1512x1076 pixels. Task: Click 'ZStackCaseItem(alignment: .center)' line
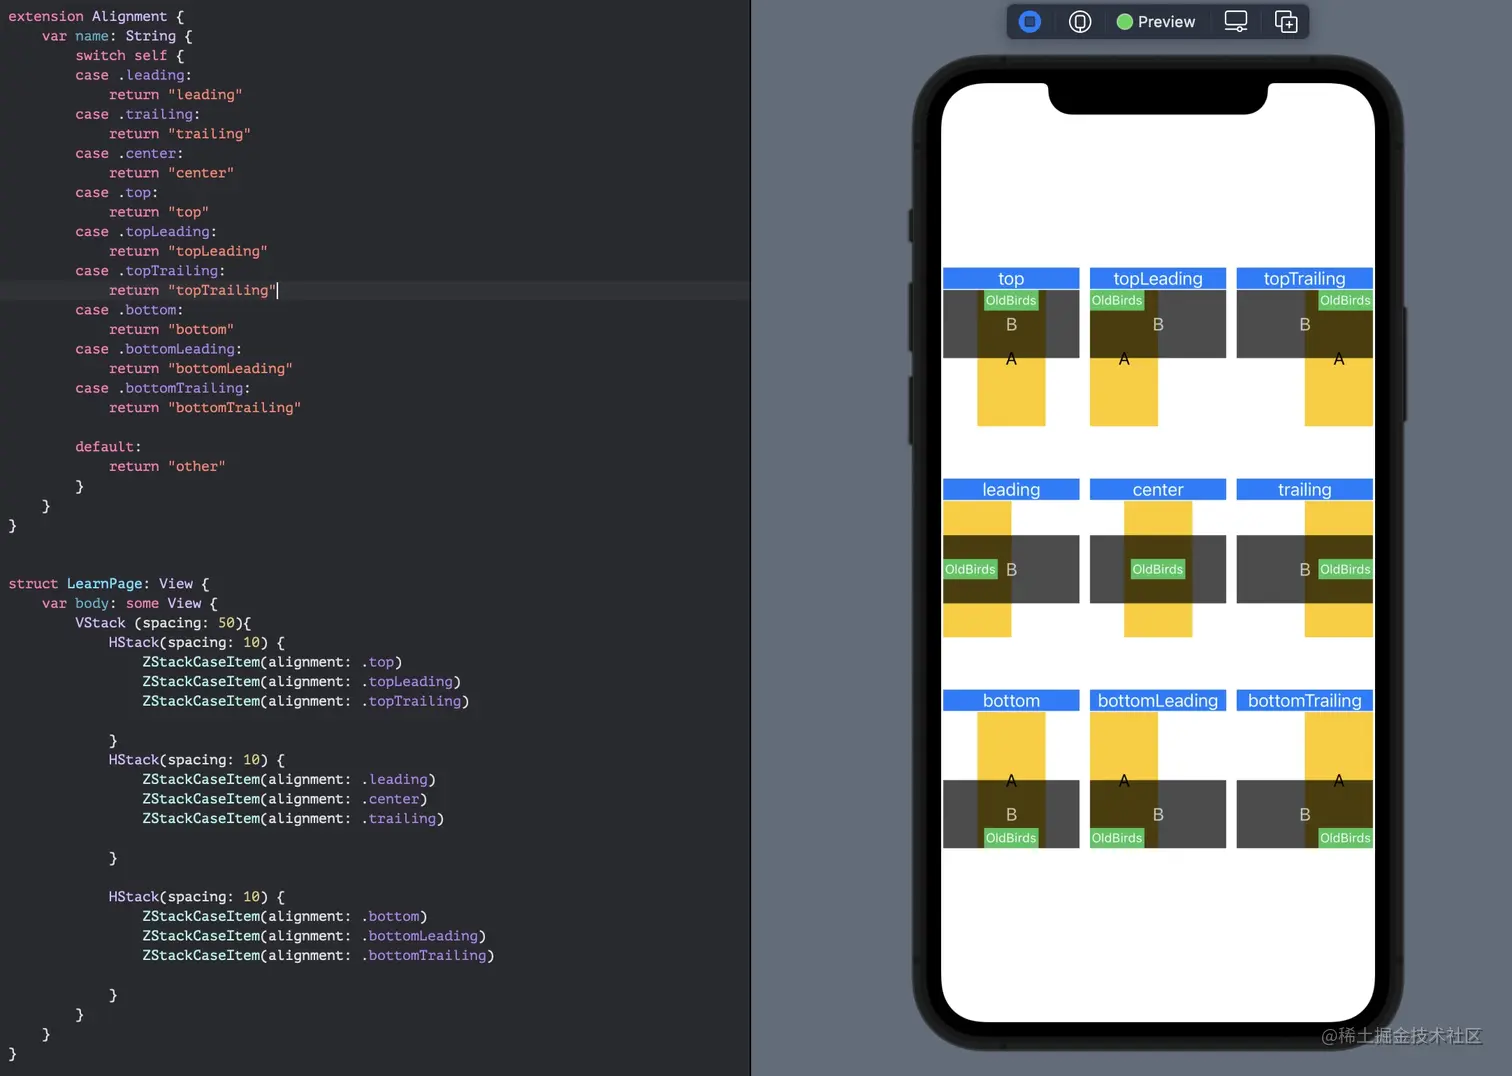coord(285,799)
